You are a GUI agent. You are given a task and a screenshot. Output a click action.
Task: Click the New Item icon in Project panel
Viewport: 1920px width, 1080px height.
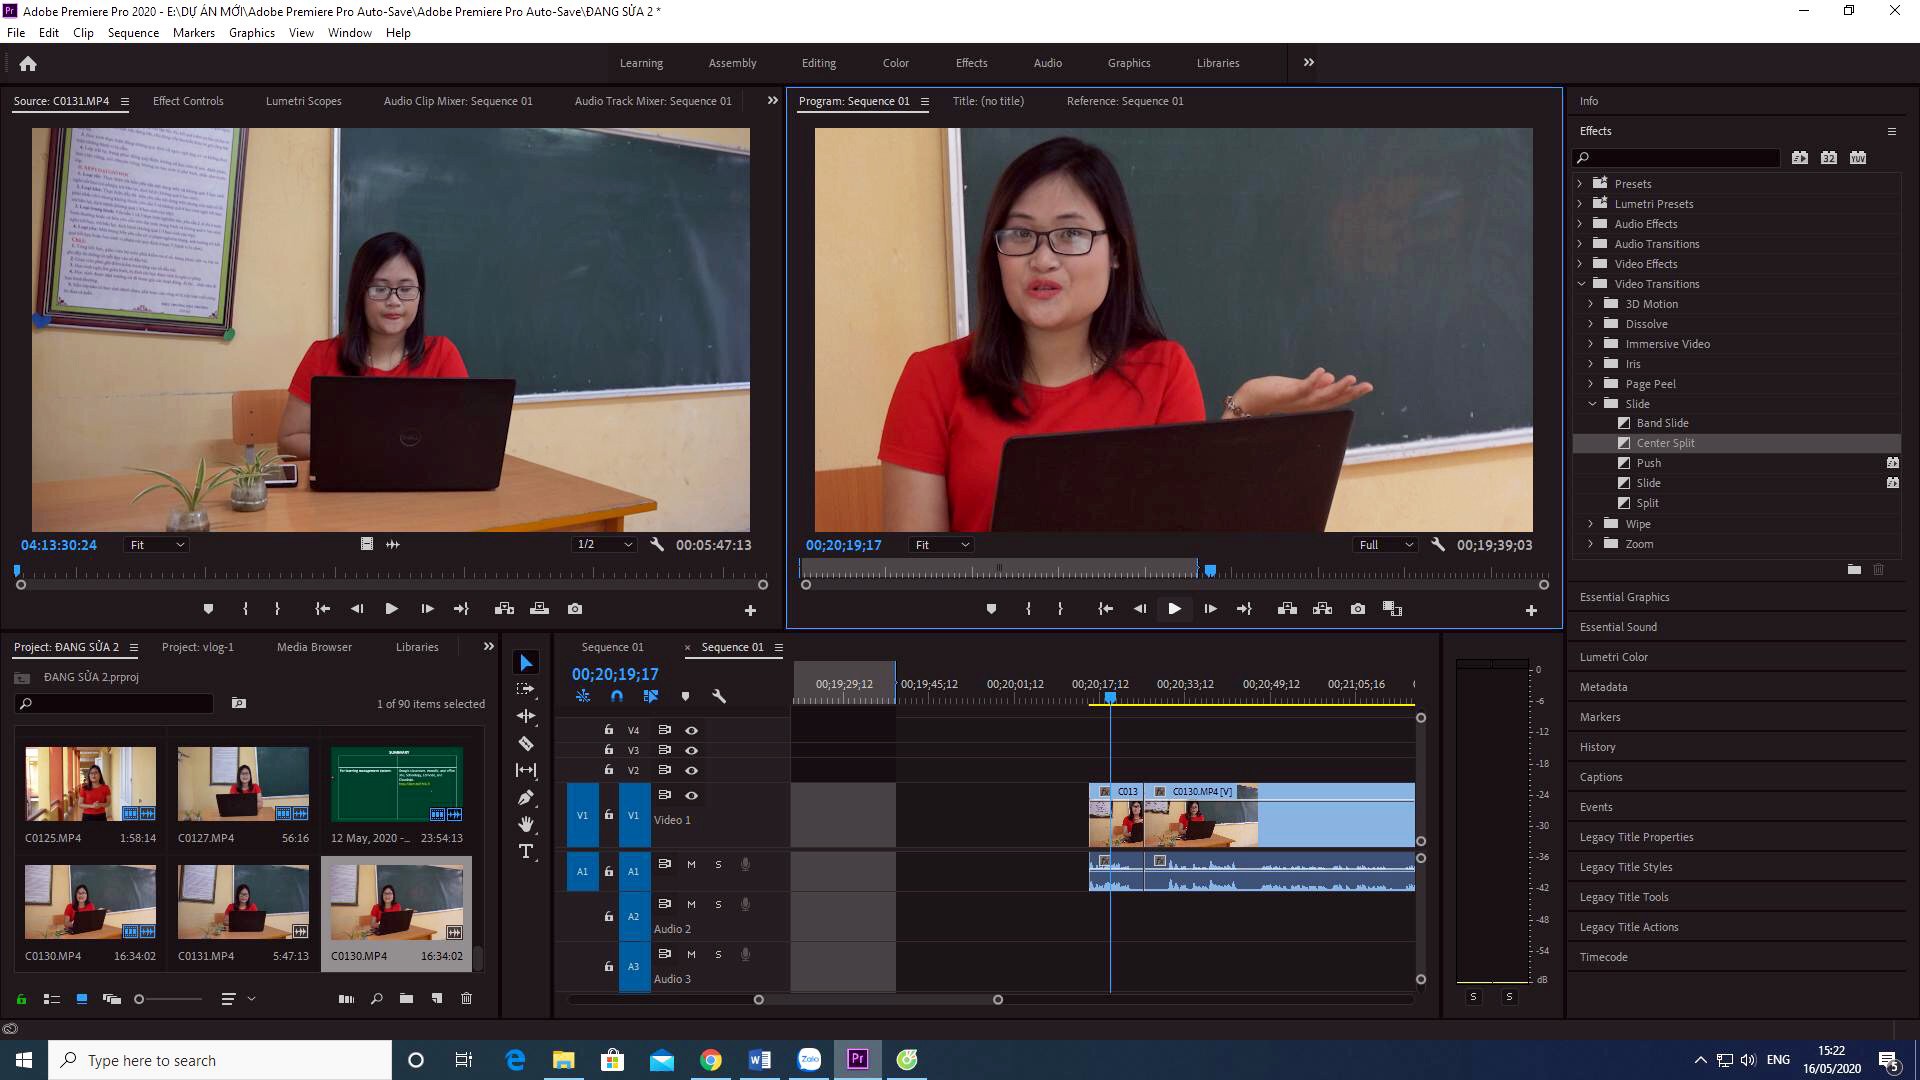point(437,998)
